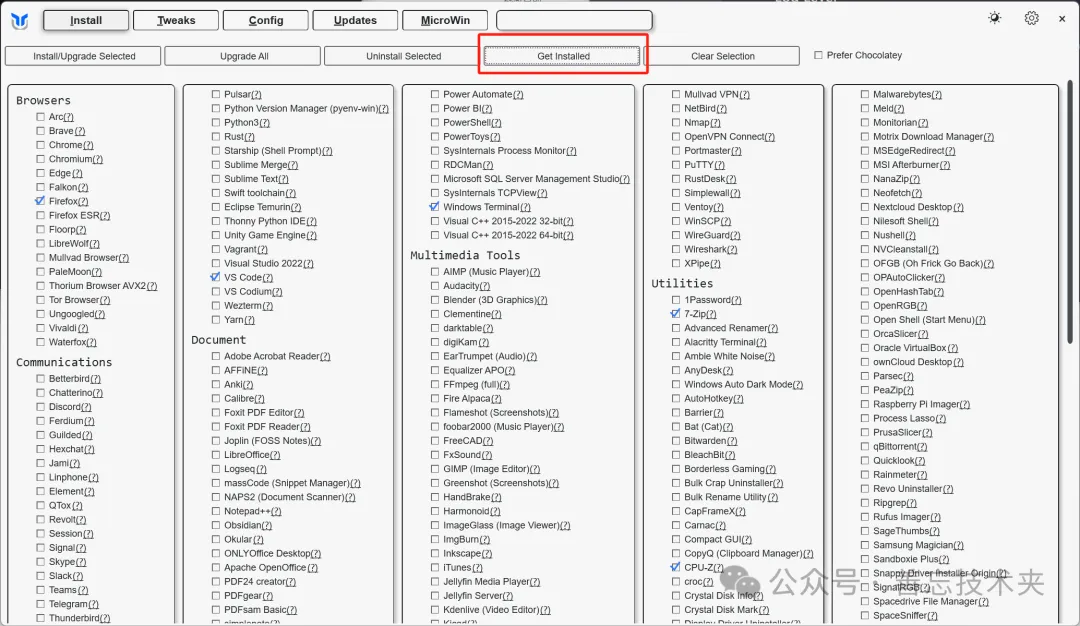Open the Config tab

[x=266, y=20]
